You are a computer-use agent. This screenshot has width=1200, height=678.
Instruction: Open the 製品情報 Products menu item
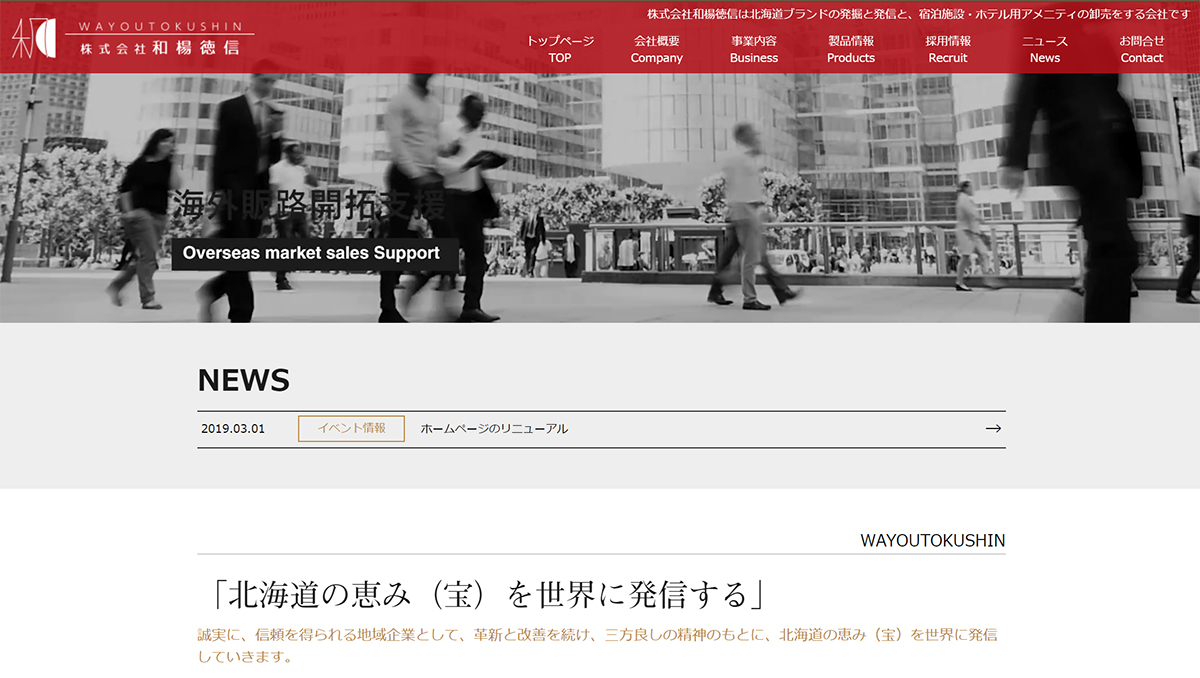tap(850, 49)
